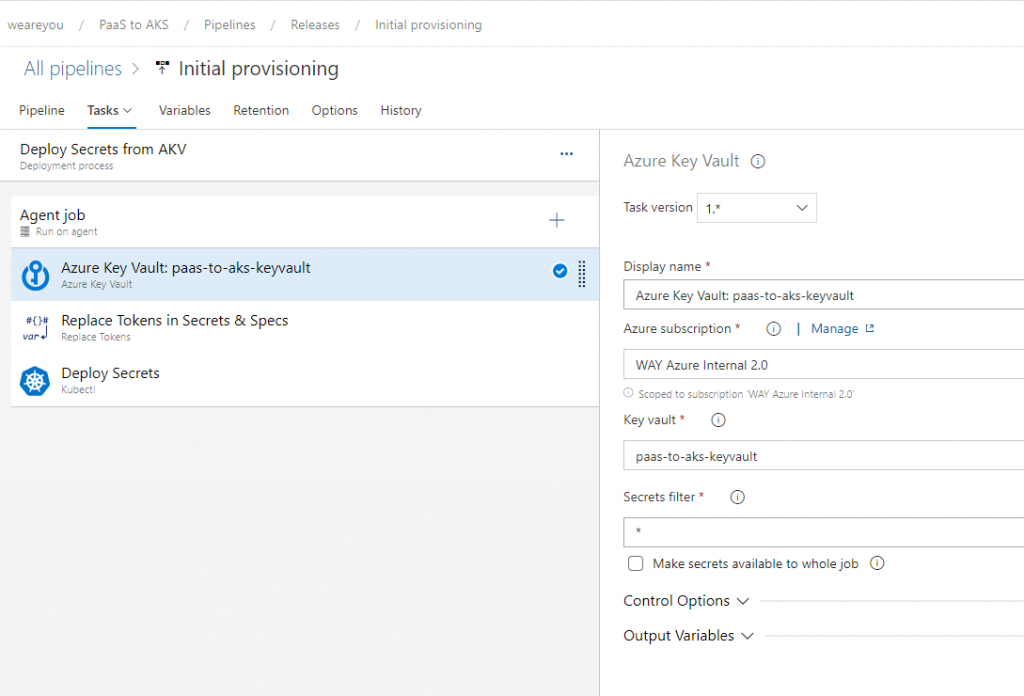The height and width of the screenshot is (696, 1024).
Task: Click the Secrets filter info icon
Action: [x=738, y=497]
